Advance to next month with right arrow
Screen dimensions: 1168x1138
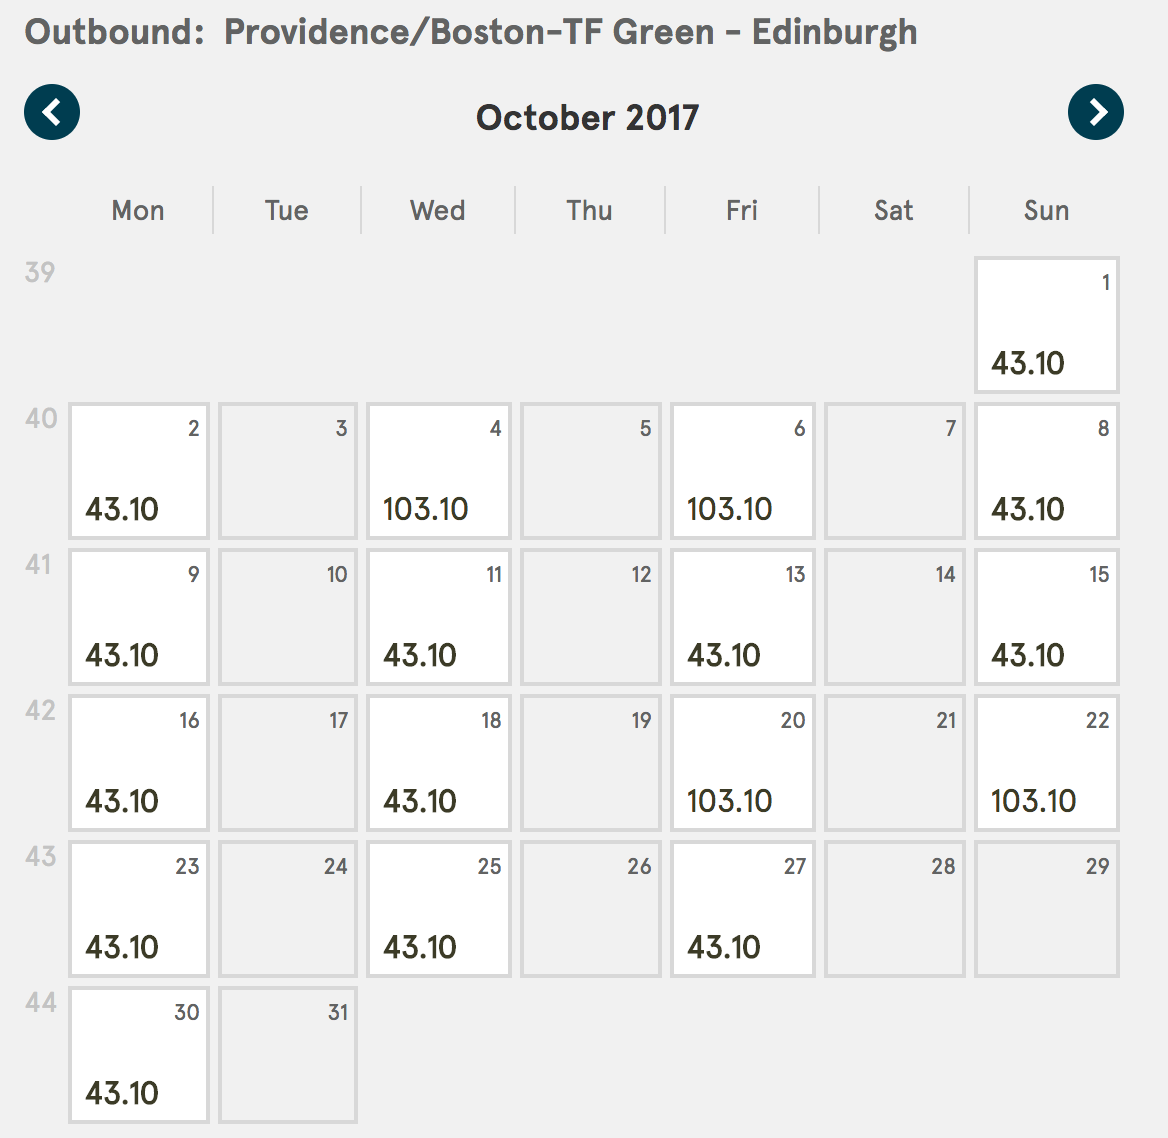pos(1096,112)
